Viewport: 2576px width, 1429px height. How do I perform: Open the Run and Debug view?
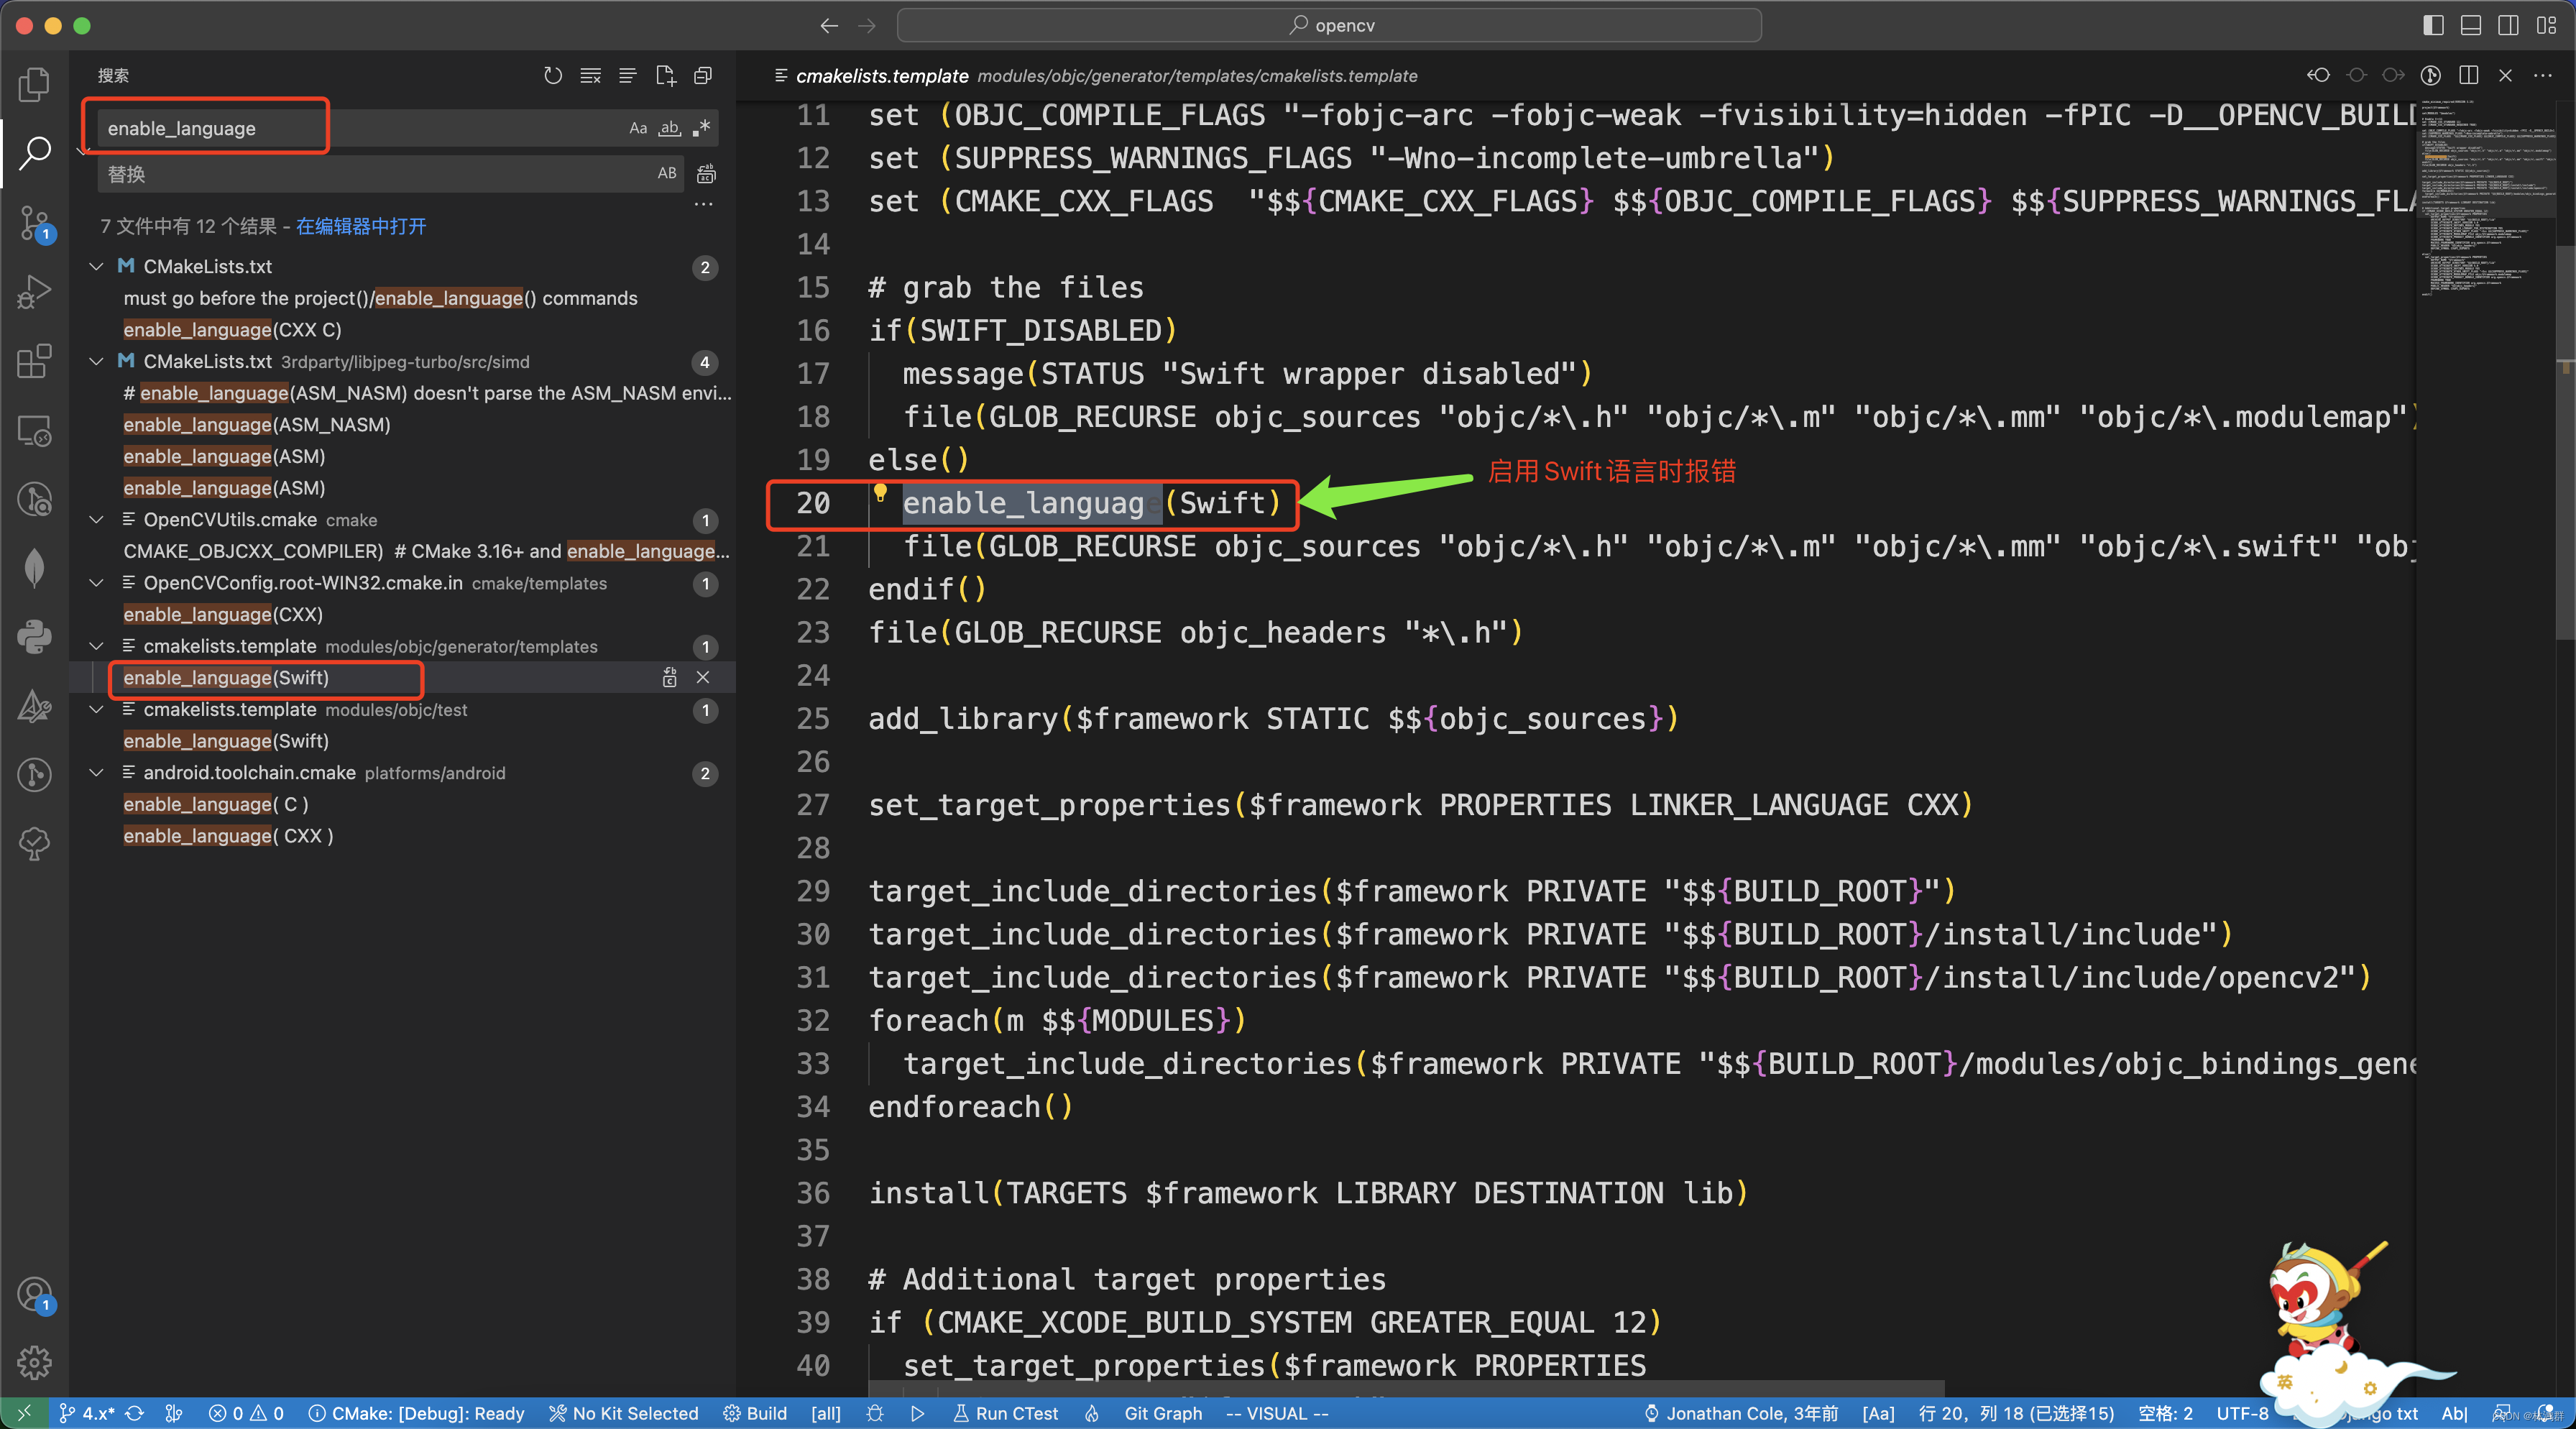(34, 291)
